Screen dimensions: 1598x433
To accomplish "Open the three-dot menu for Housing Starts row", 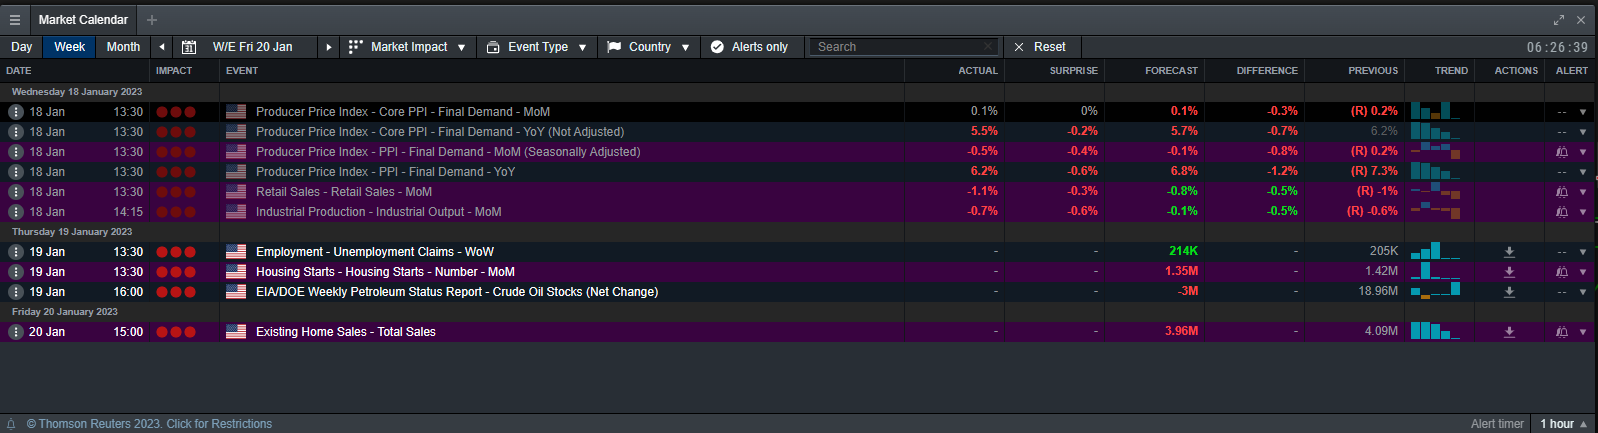I will point(16,272).
